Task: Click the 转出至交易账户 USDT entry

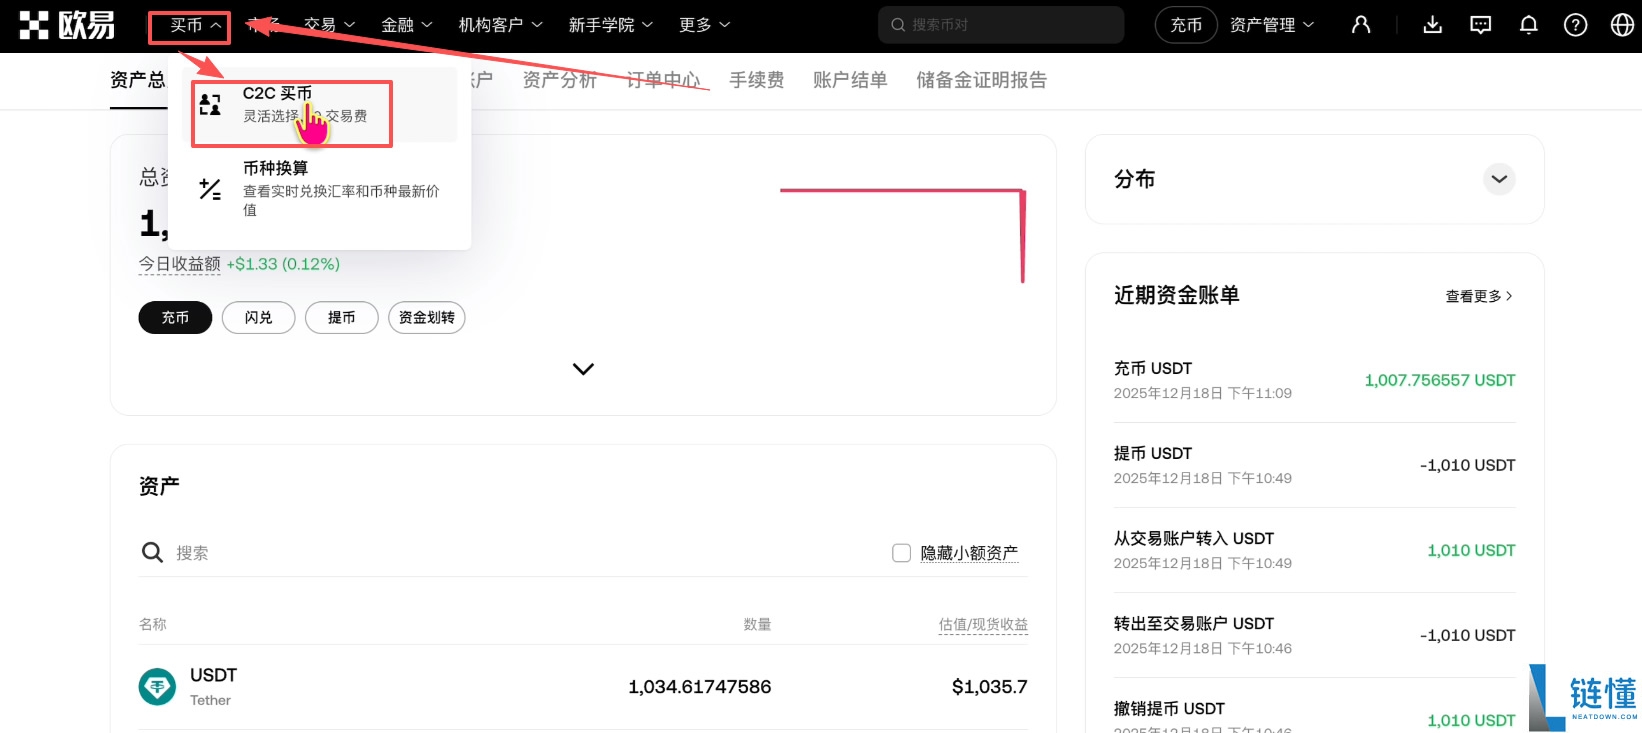Action: pos(1315,635)
